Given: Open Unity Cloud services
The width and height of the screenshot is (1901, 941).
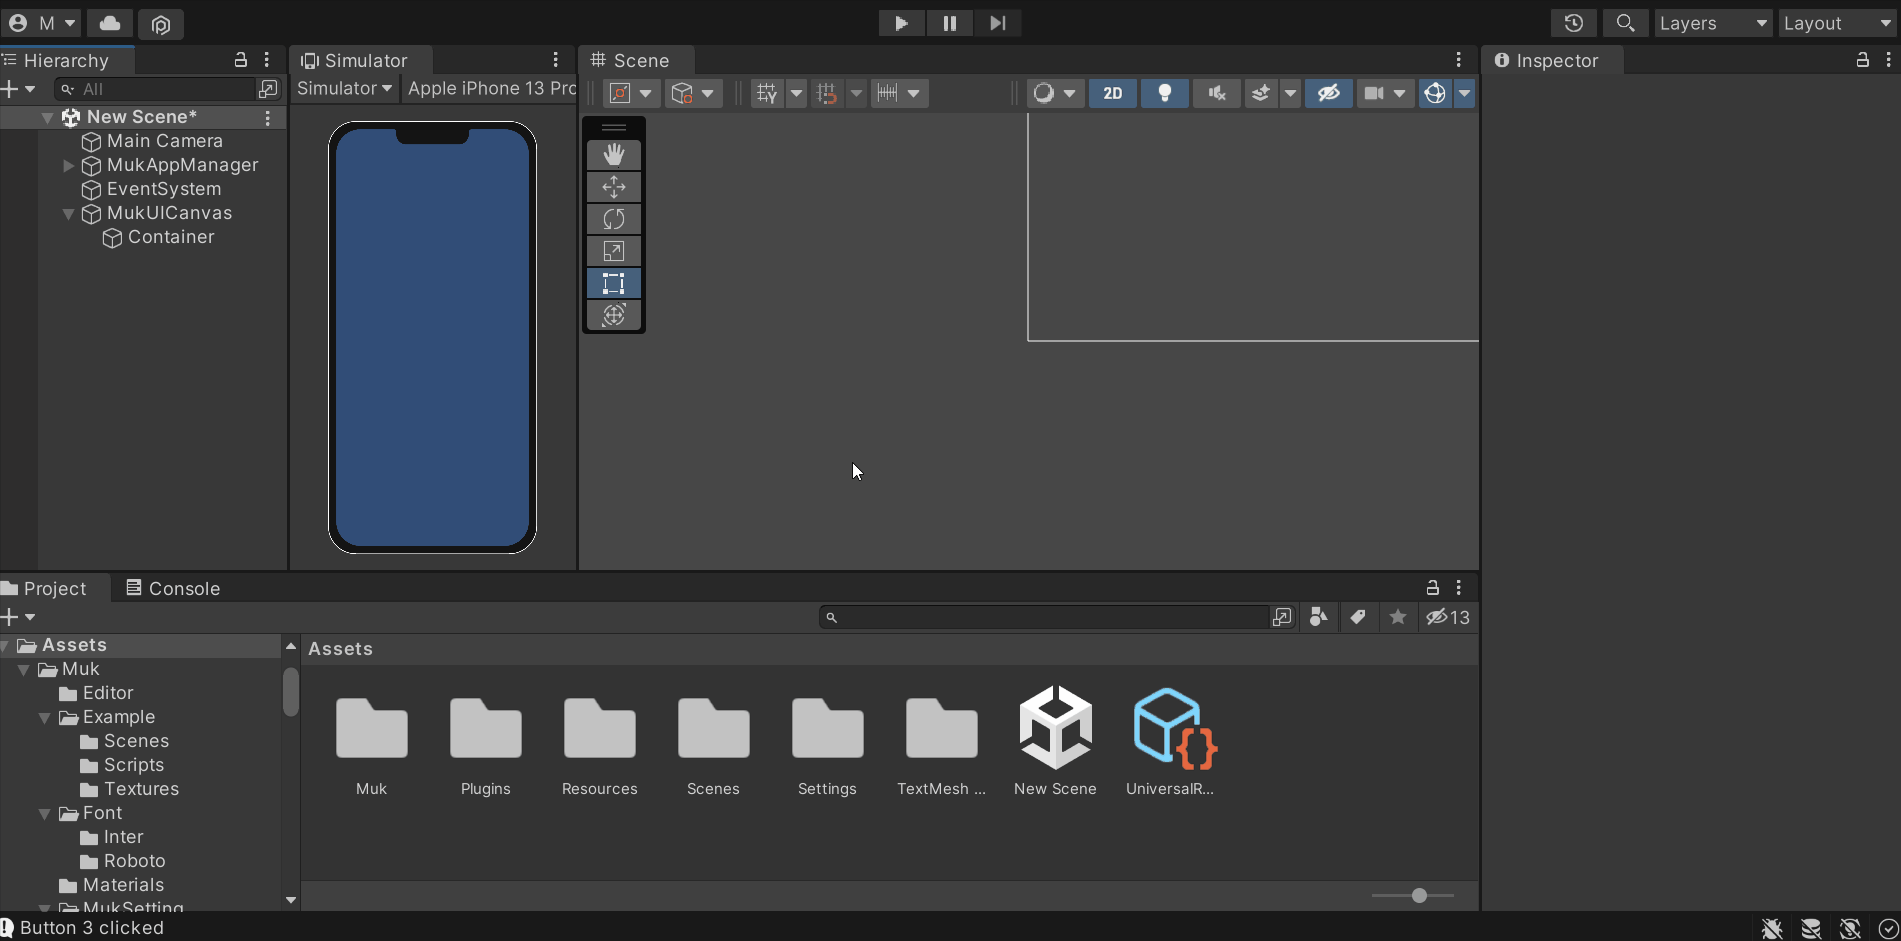Looking at the screenshot, I should pos(110,23).
